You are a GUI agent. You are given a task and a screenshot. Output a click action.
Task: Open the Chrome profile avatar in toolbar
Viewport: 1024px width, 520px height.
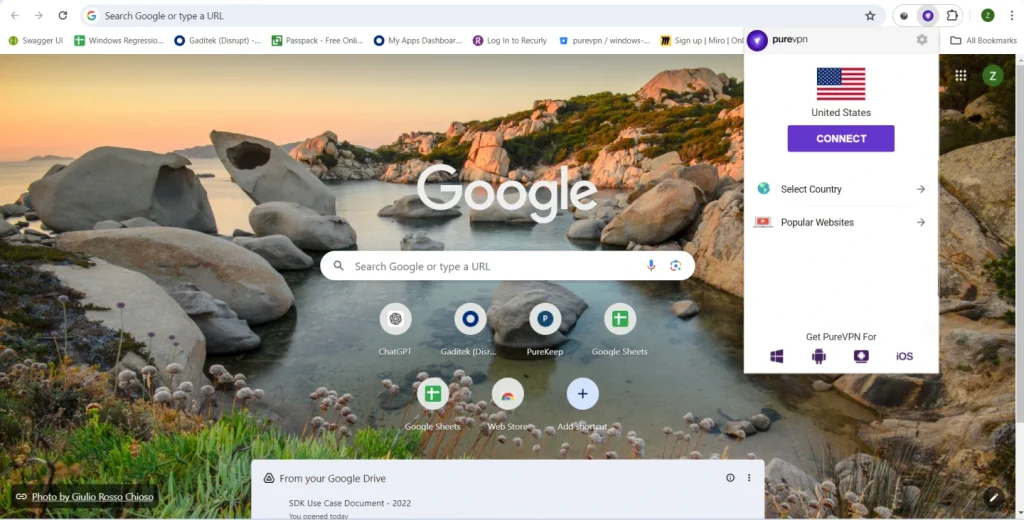987,16
